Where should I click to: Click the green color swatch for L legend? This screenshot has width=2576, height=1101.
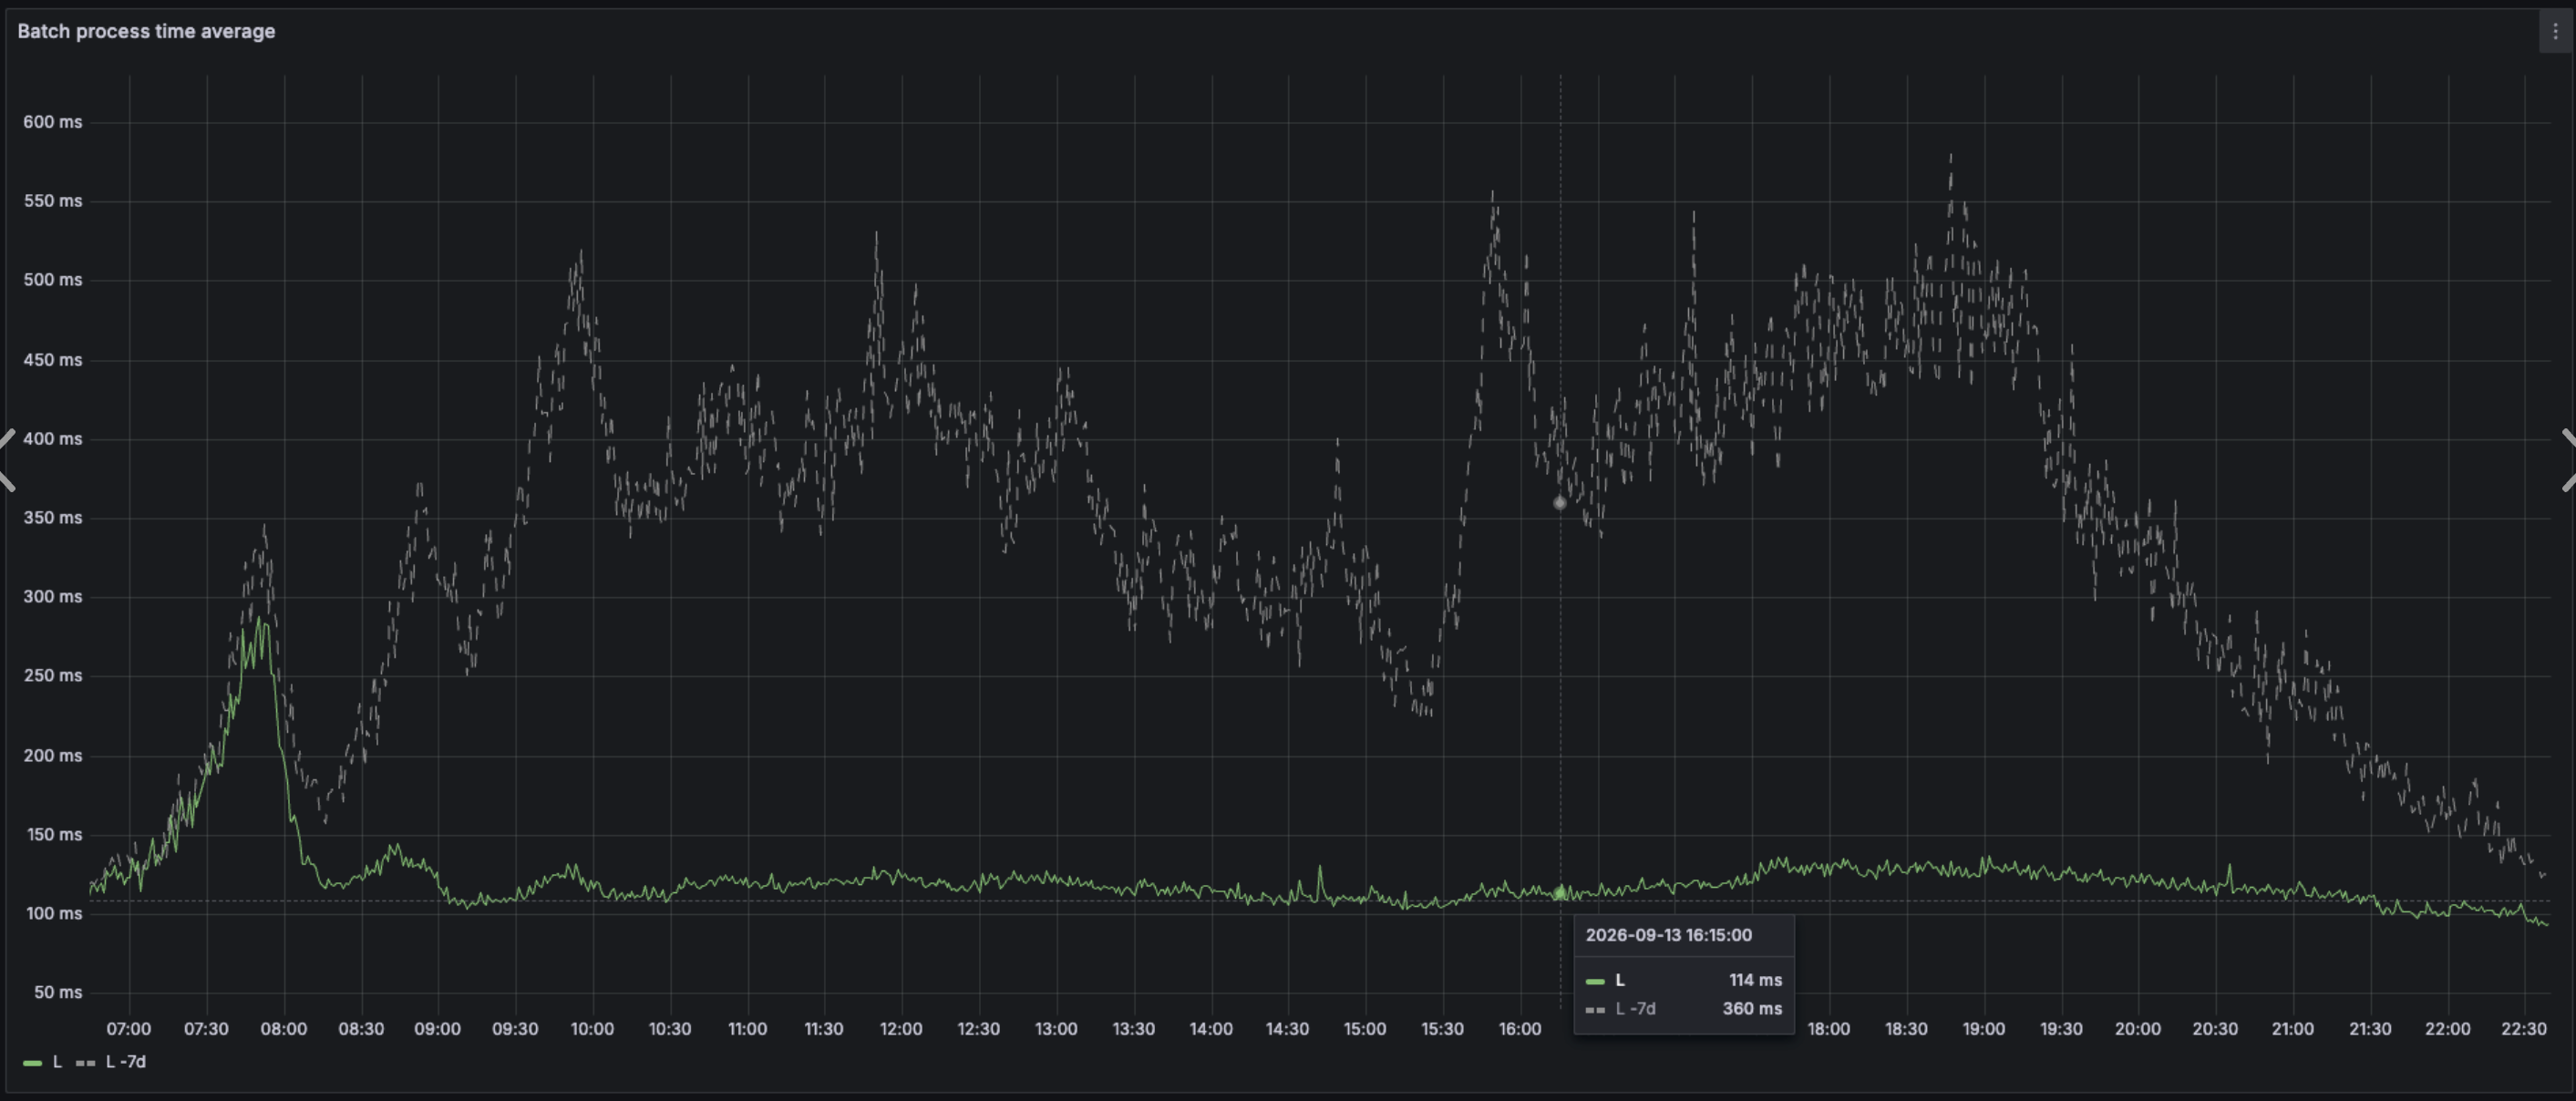pos(33,1063)
